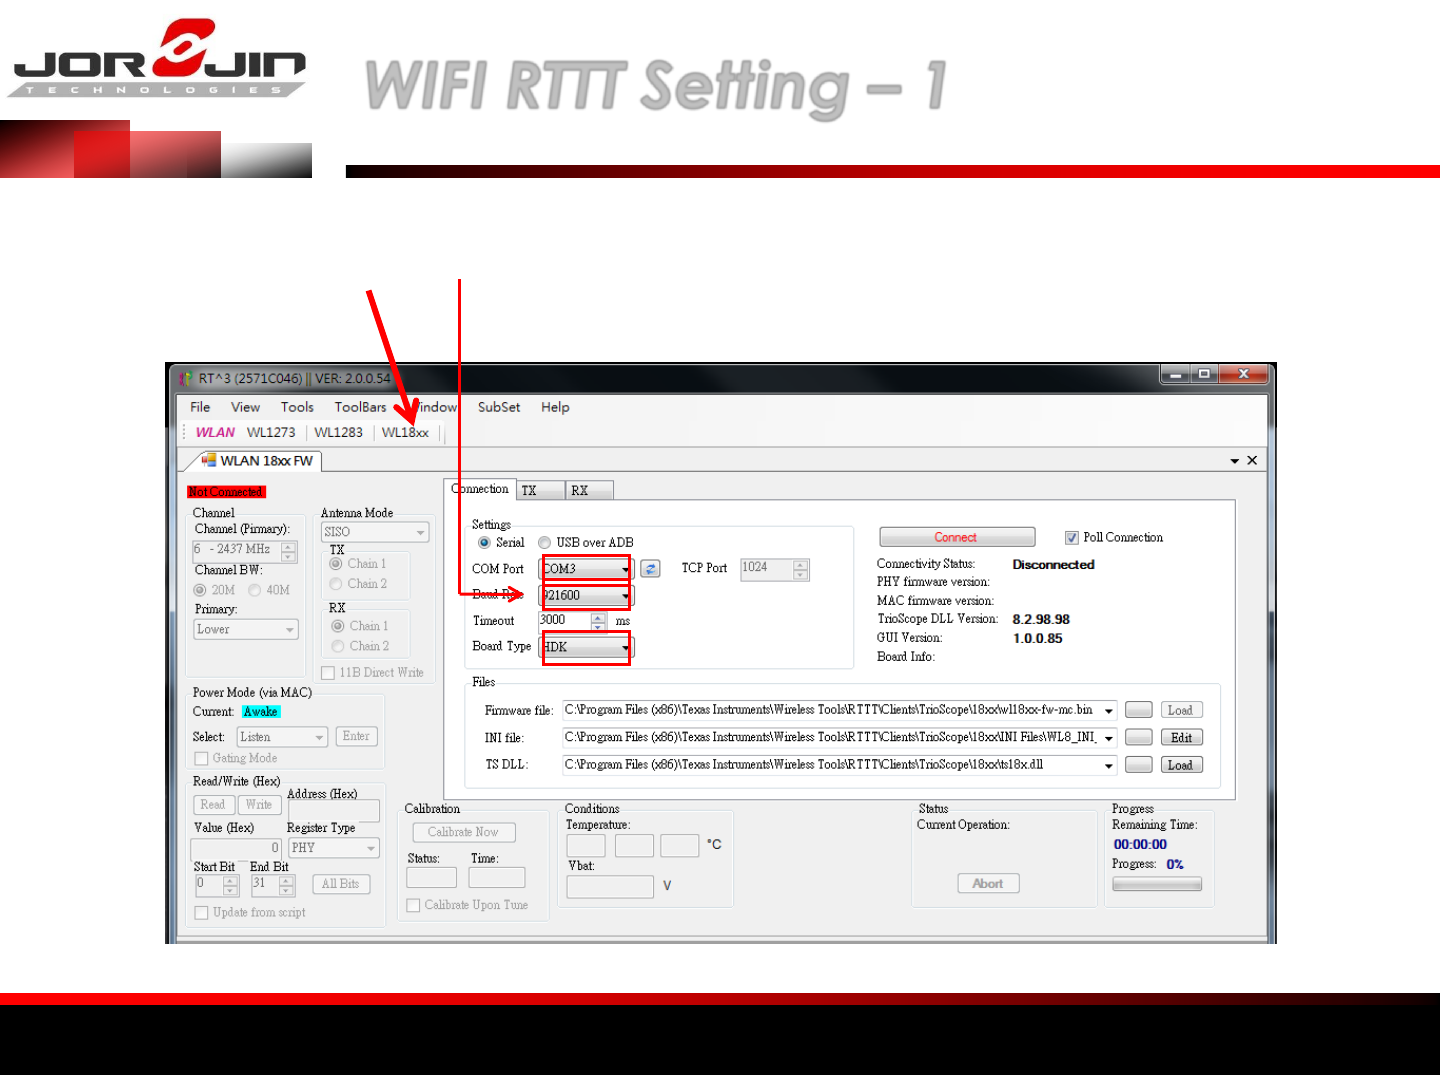Viewport: 1440px width, 1080px height.
Task: Click the All Bits button
Action: tap(341, 884)
